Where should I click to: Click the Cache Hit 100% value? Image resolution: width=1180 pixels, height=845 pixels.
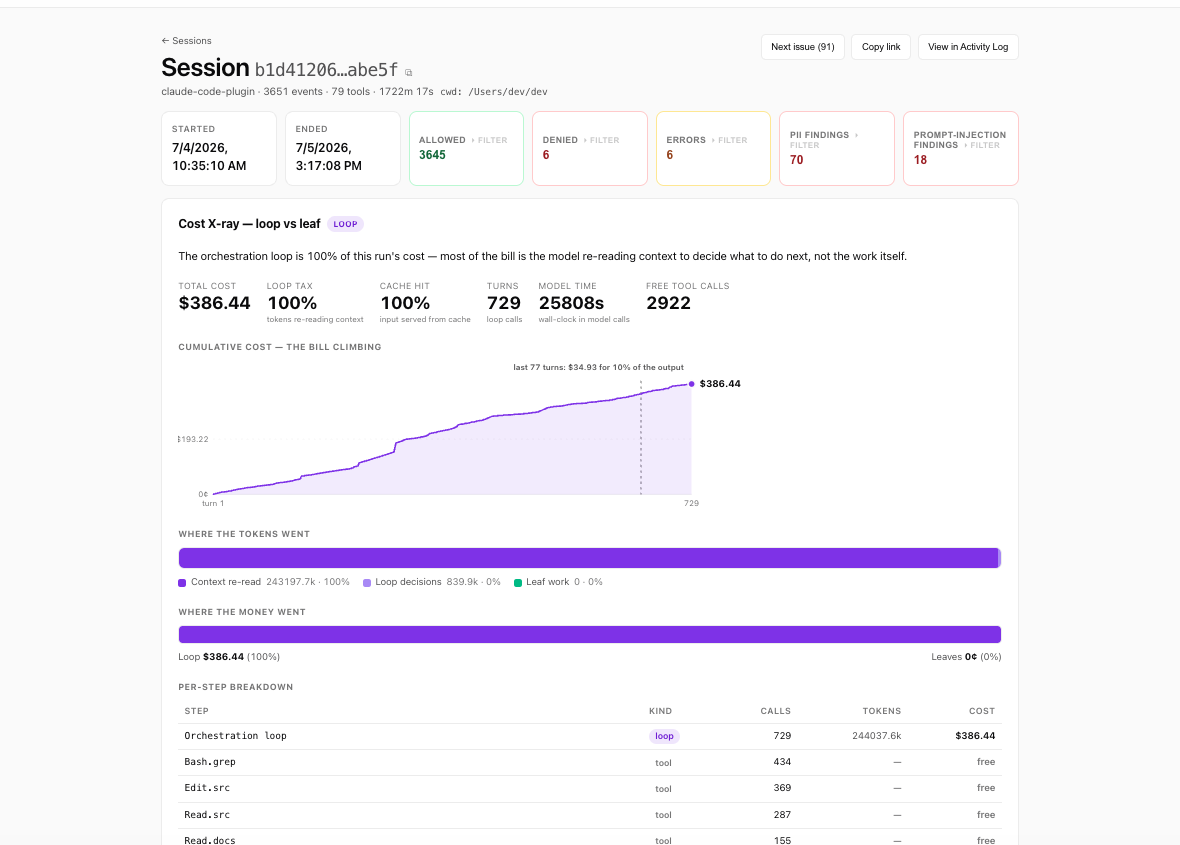click(405, 303)
